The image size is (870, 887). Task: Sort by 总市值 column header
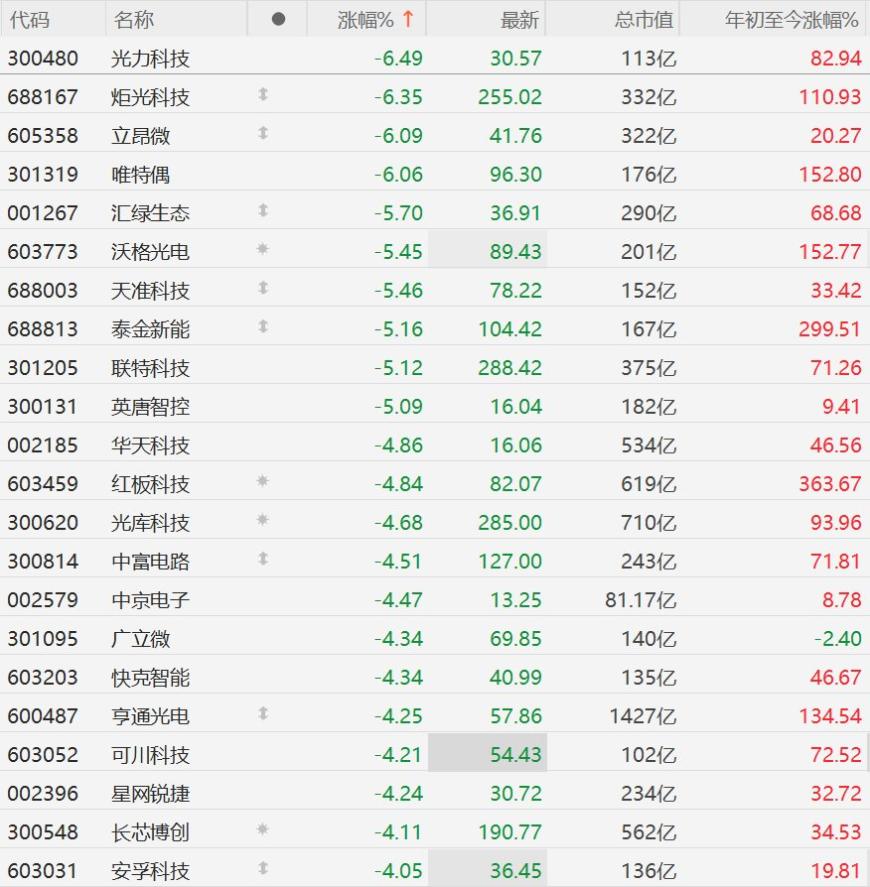point(644,20)
